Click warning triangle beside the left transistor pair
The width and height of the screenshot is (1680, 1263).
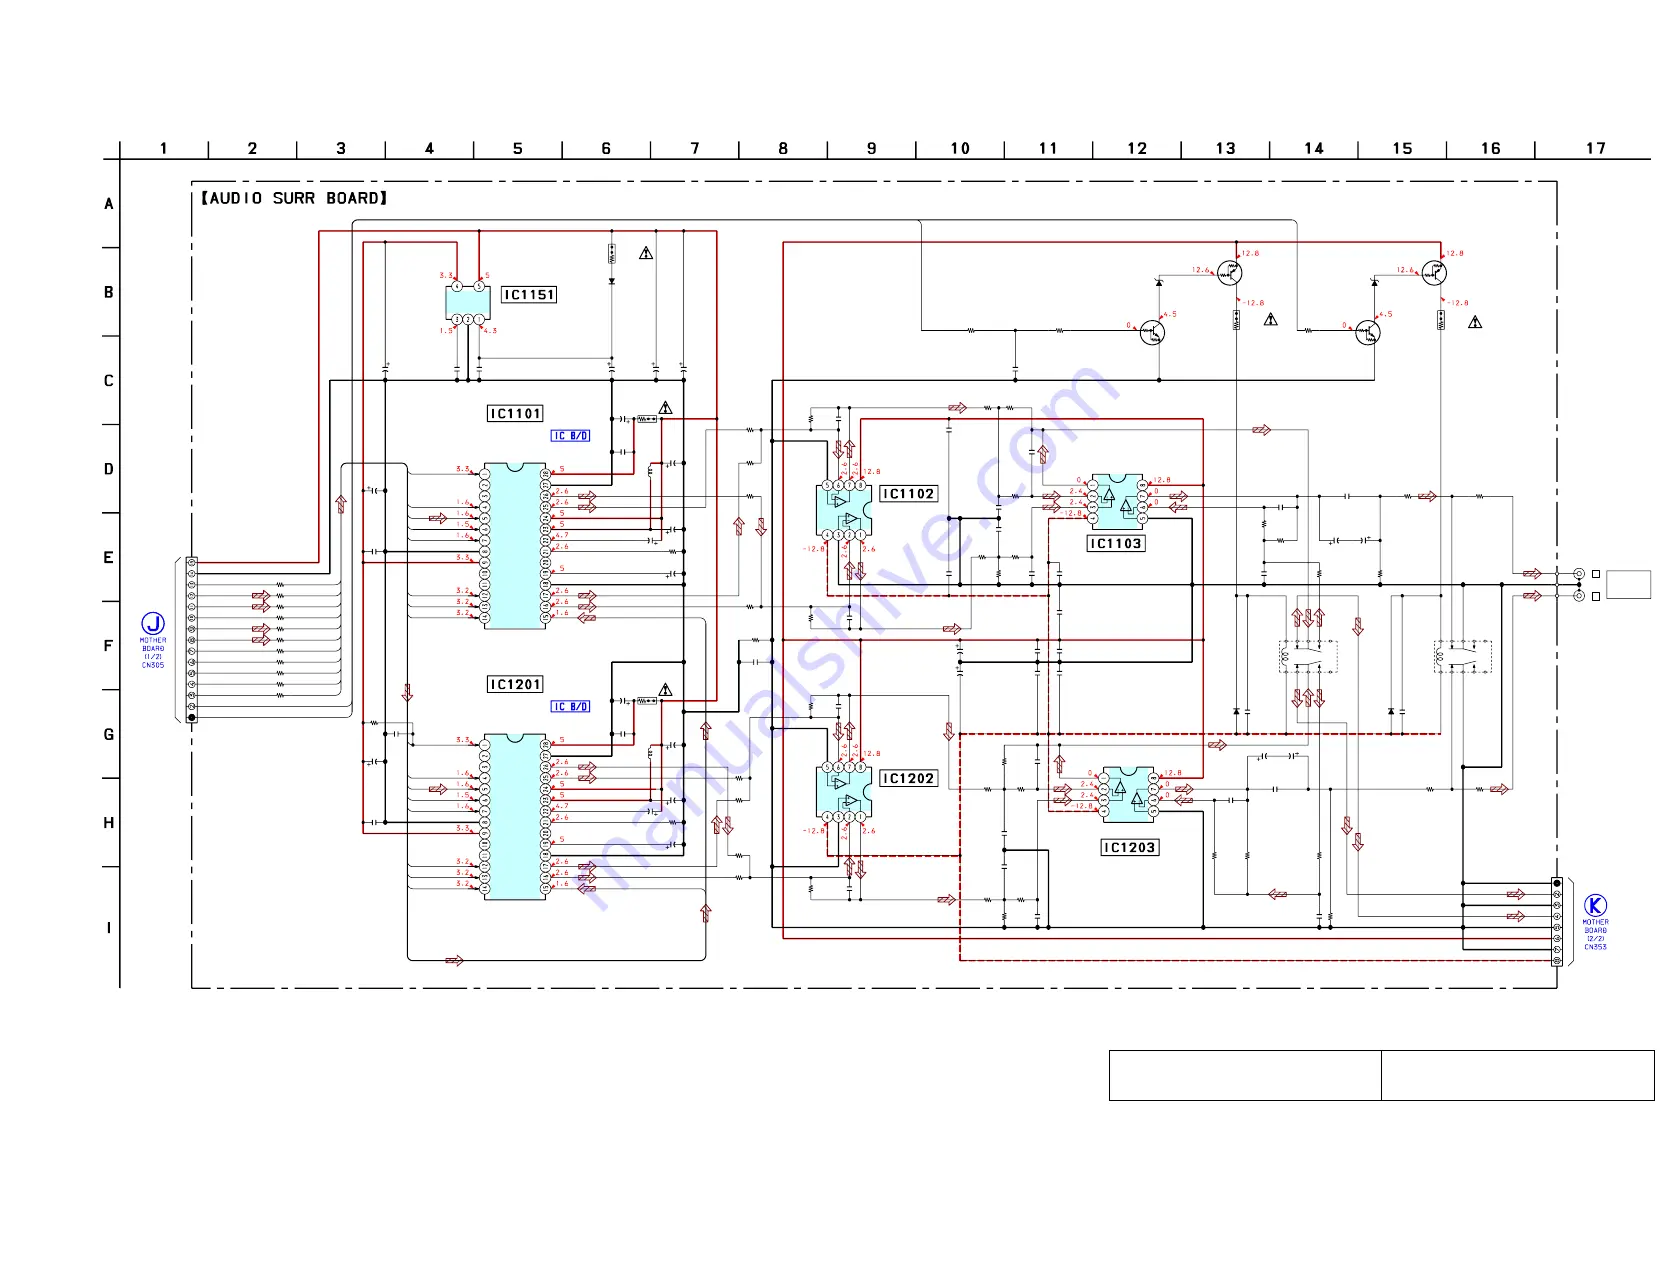(x=1271, y=320)
